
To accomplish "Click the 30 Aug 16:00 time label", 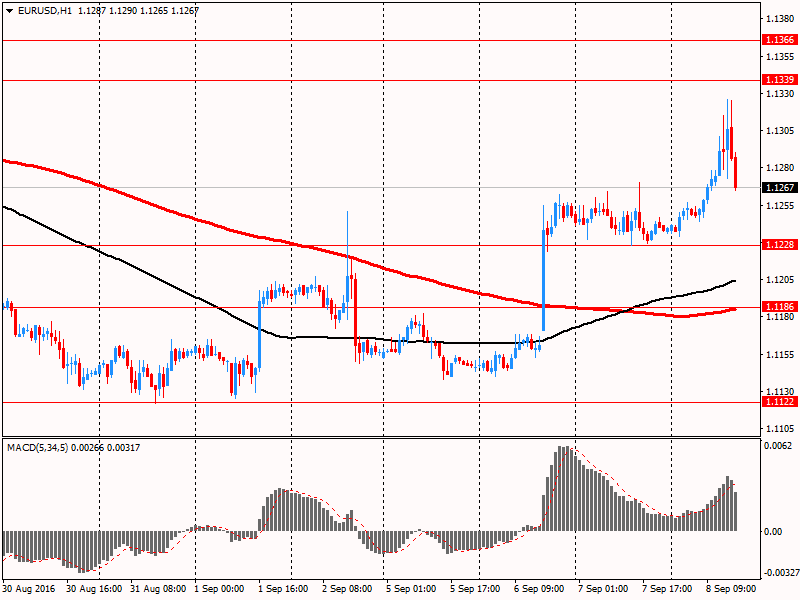I will [94, 589].
